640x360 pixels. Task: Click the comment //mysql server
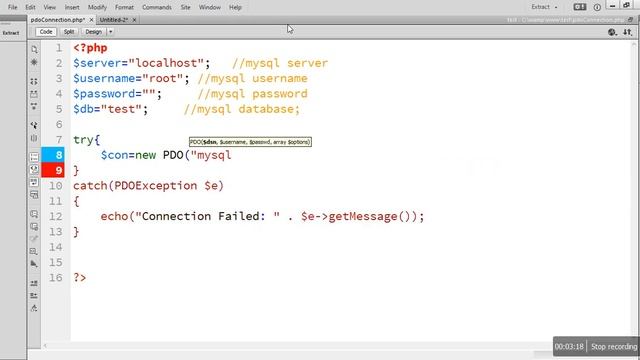tap(280, 63)
